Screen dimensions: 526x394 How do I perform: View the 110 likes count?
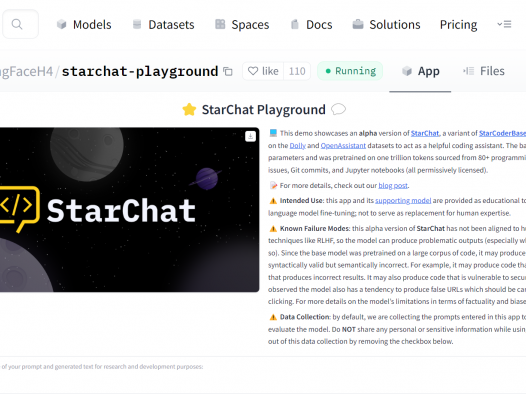click(x=297, y=71)
